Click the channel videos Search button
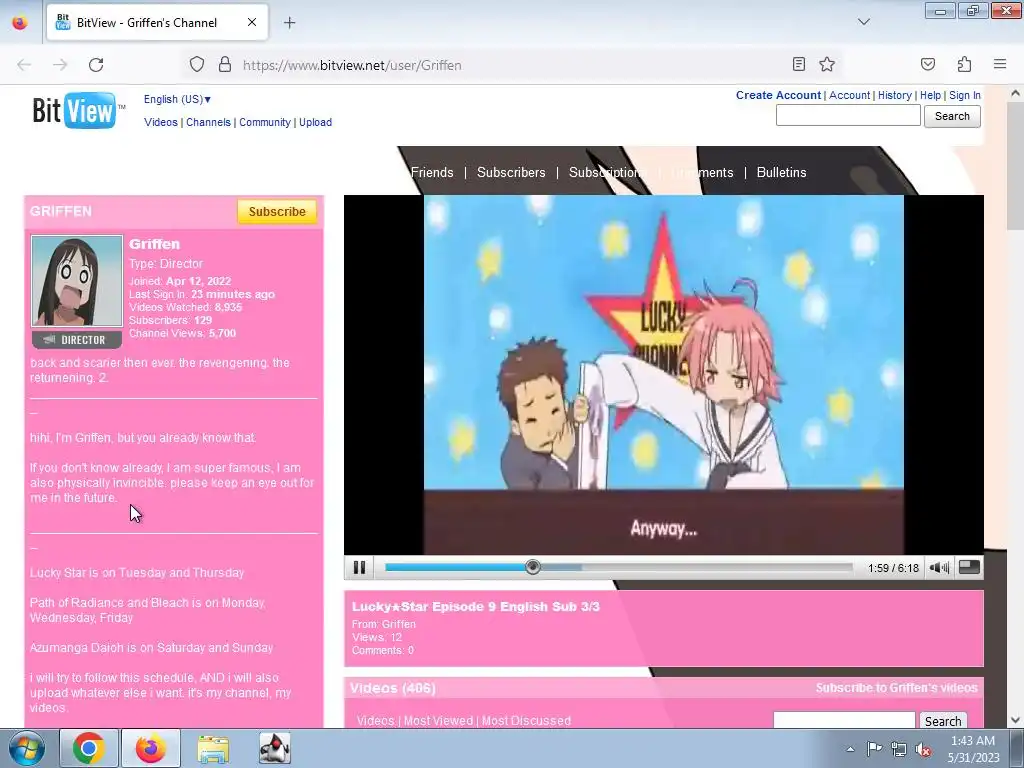The image size is (1024, 768). coord(943,721)
